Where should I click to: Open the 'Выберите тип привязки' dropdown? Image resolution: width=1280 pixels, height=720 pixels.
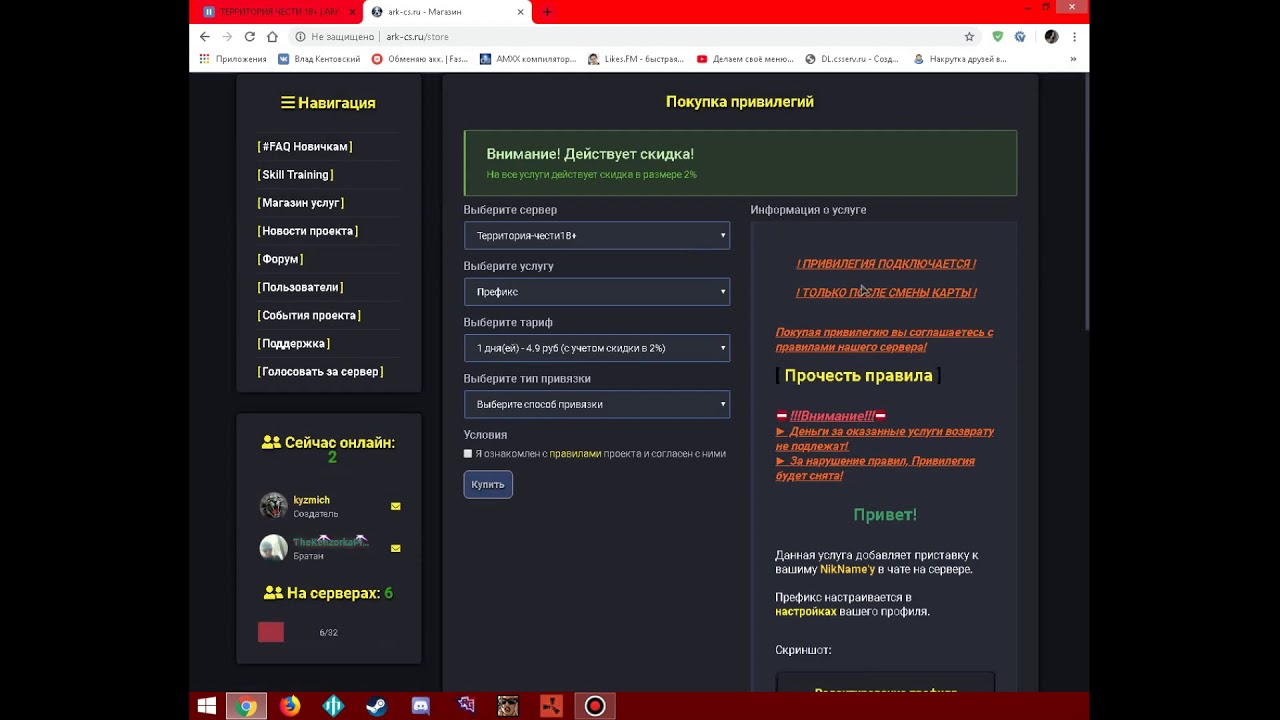[597, 404]
